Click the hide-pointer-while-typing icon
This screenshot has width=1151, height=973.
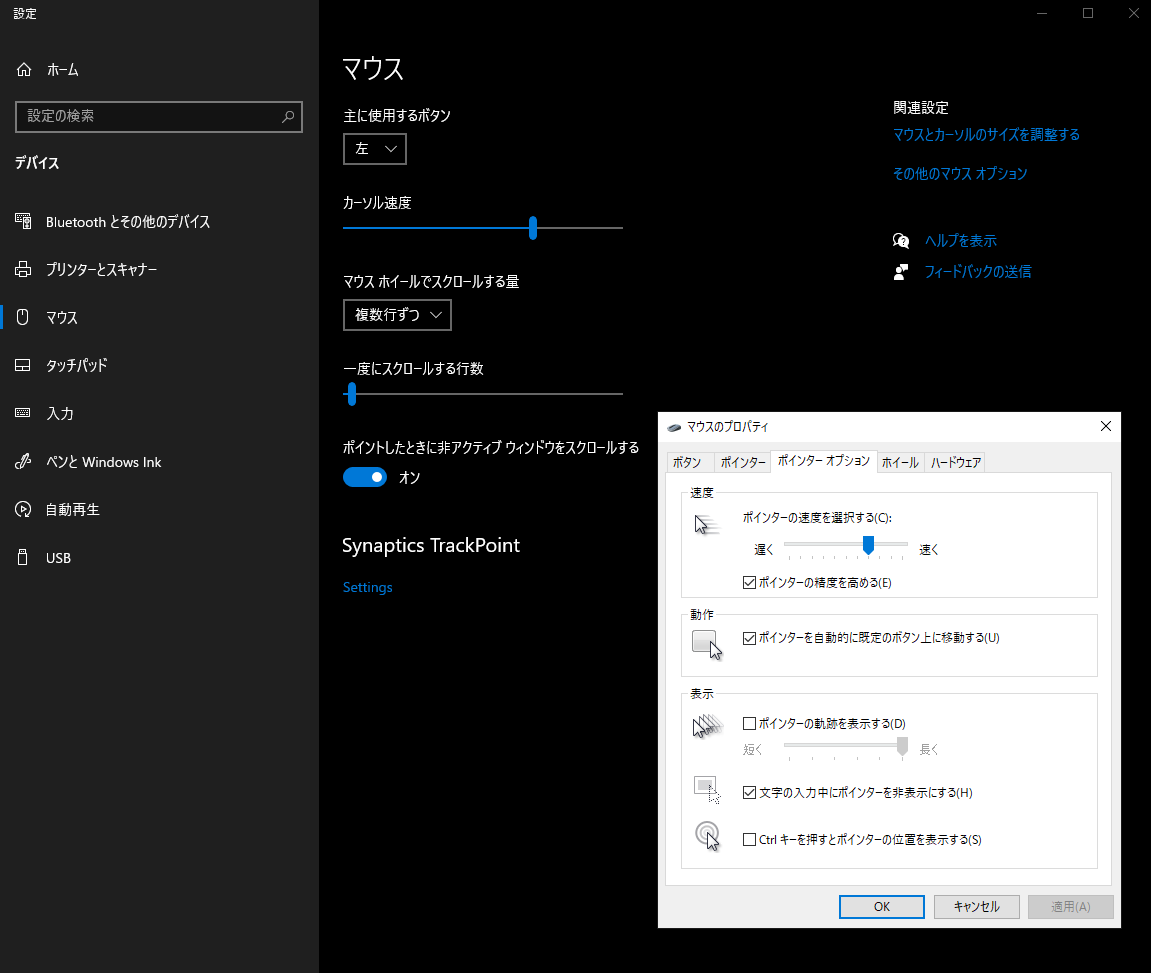[x=707, y=790]
